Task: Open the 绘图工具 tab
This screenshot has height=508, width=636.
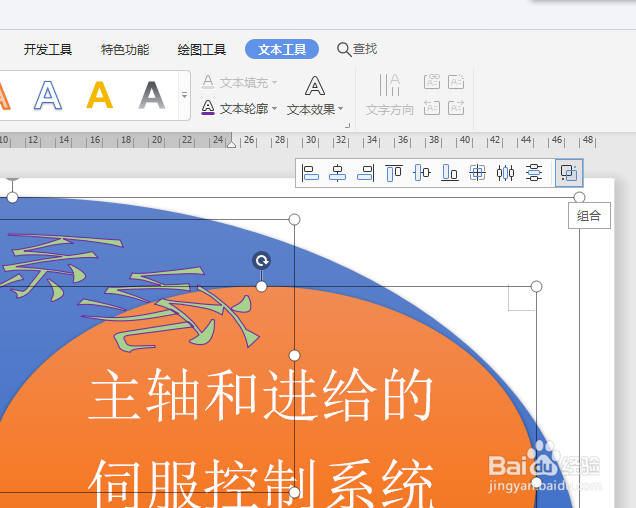Action: [202, 50]
